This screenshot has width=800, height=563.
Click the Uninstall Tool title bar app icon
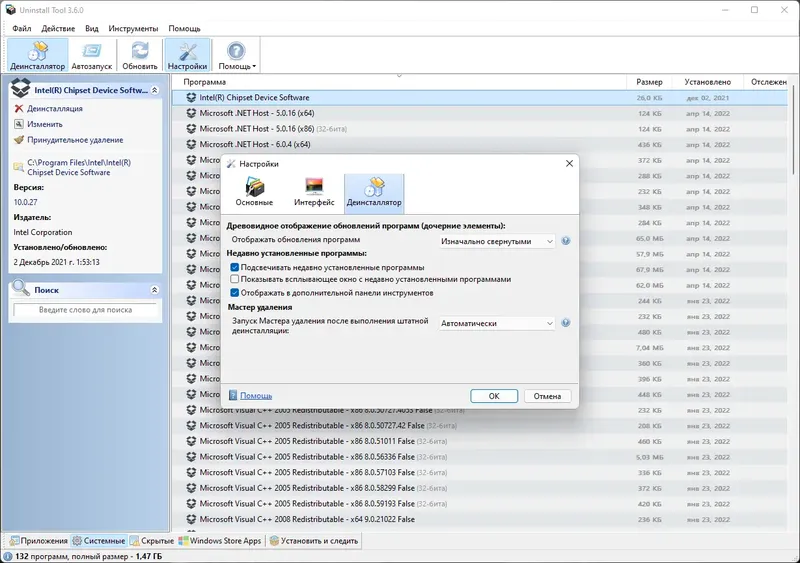coord(11,10)
